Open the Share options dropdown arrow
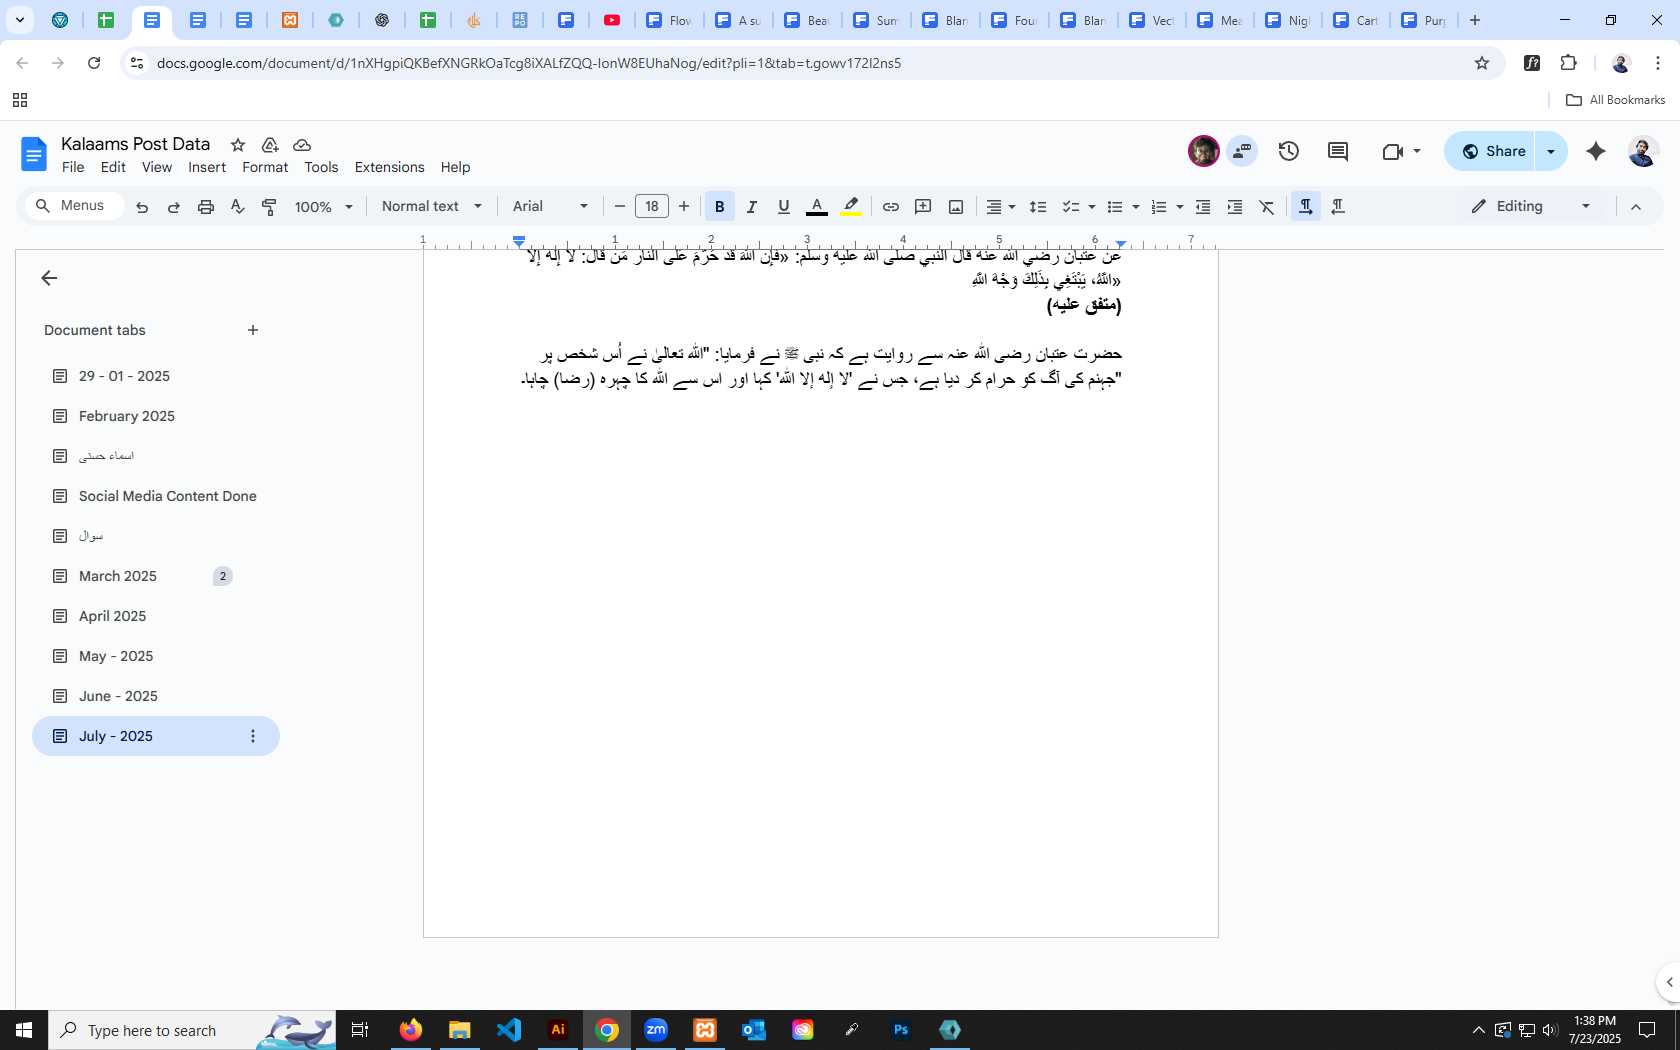Viewport: 1680px width, 1050px height. coord(1551,151)
